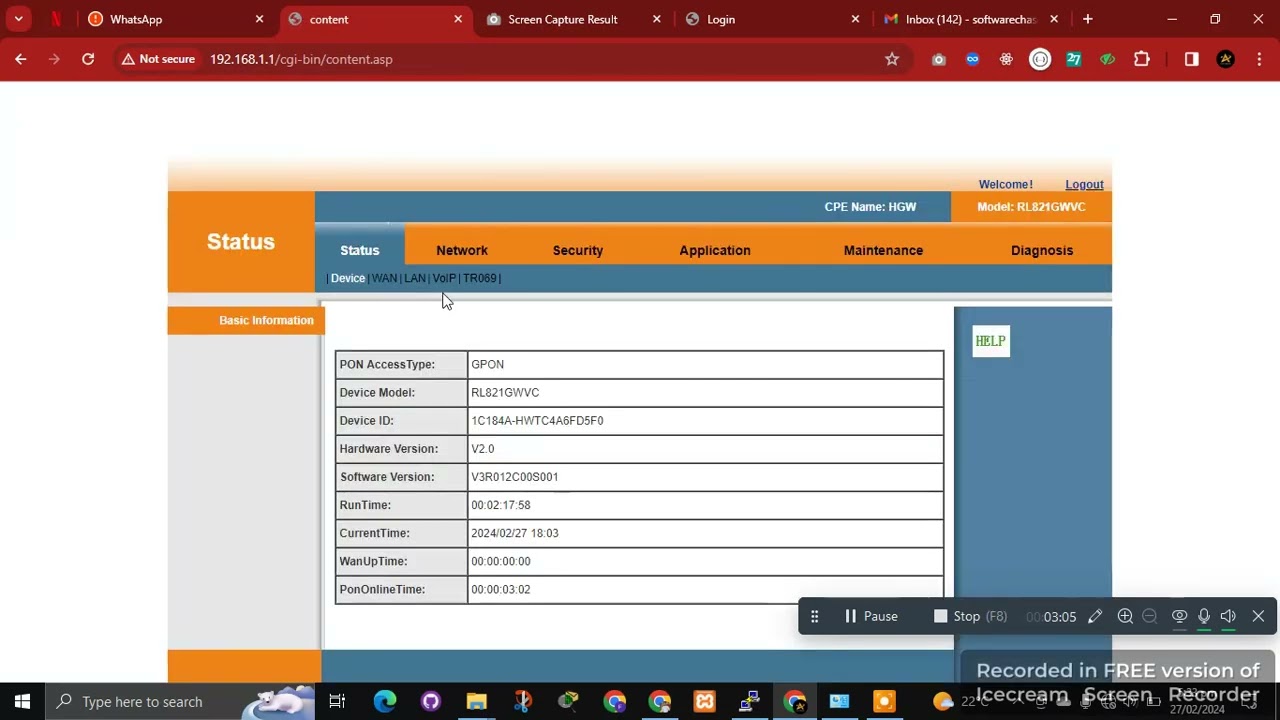Click the Logout link

(1084, 185)
